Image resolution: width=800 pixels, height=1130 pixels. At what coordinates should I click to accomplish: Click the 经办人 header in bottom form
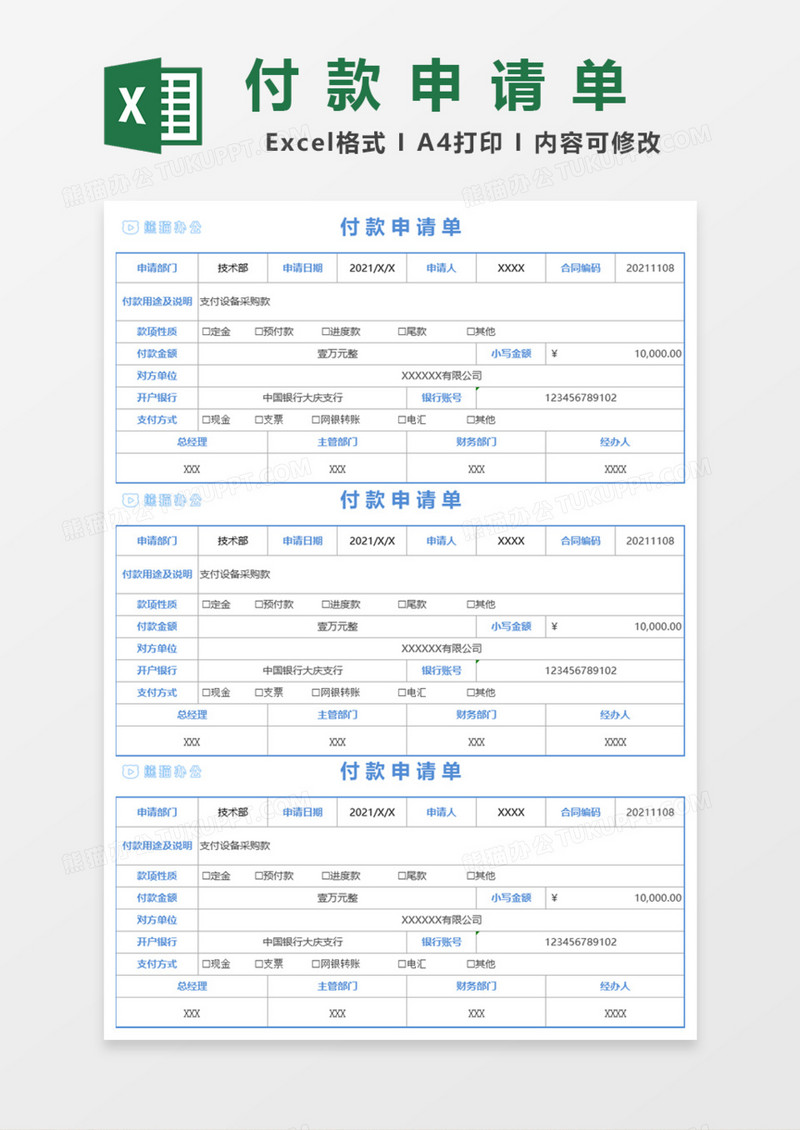click(615, 986)
